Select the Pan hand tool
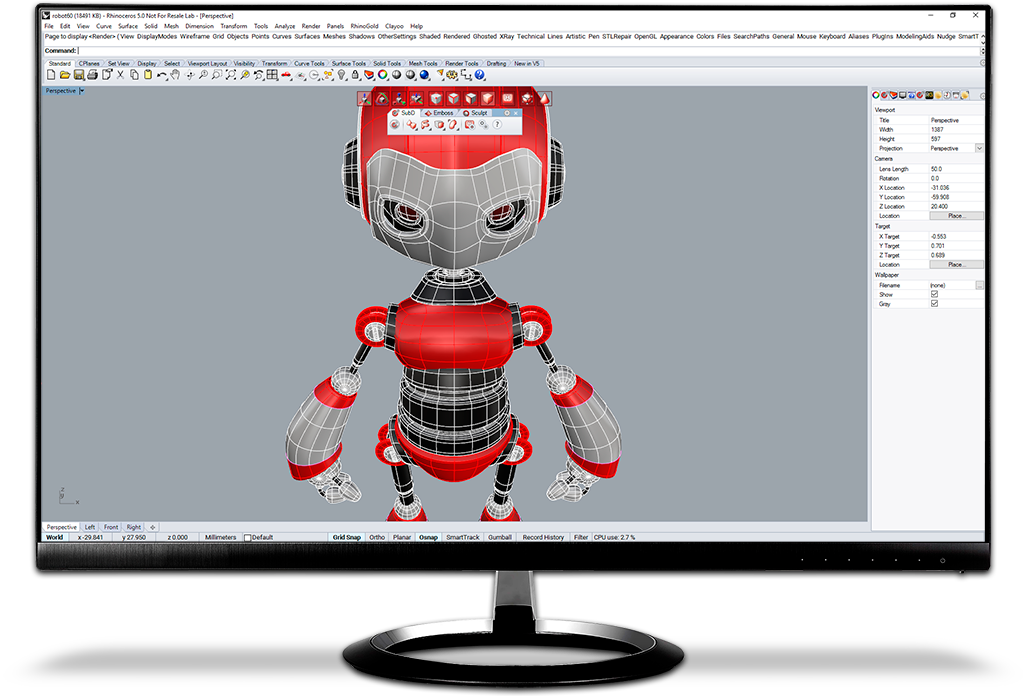 click(175, 75)
